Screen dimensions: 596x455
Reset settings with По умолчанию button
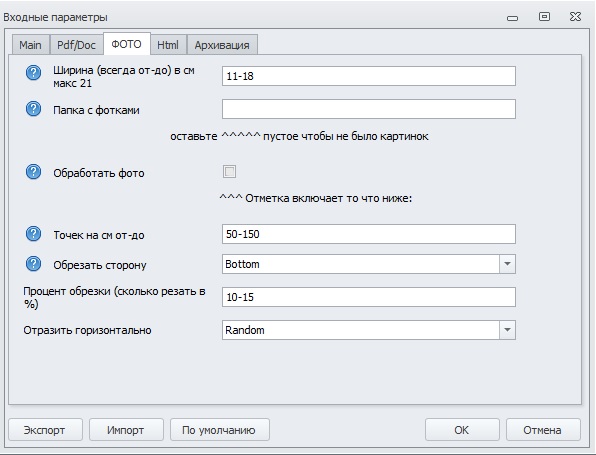point(220,430)
